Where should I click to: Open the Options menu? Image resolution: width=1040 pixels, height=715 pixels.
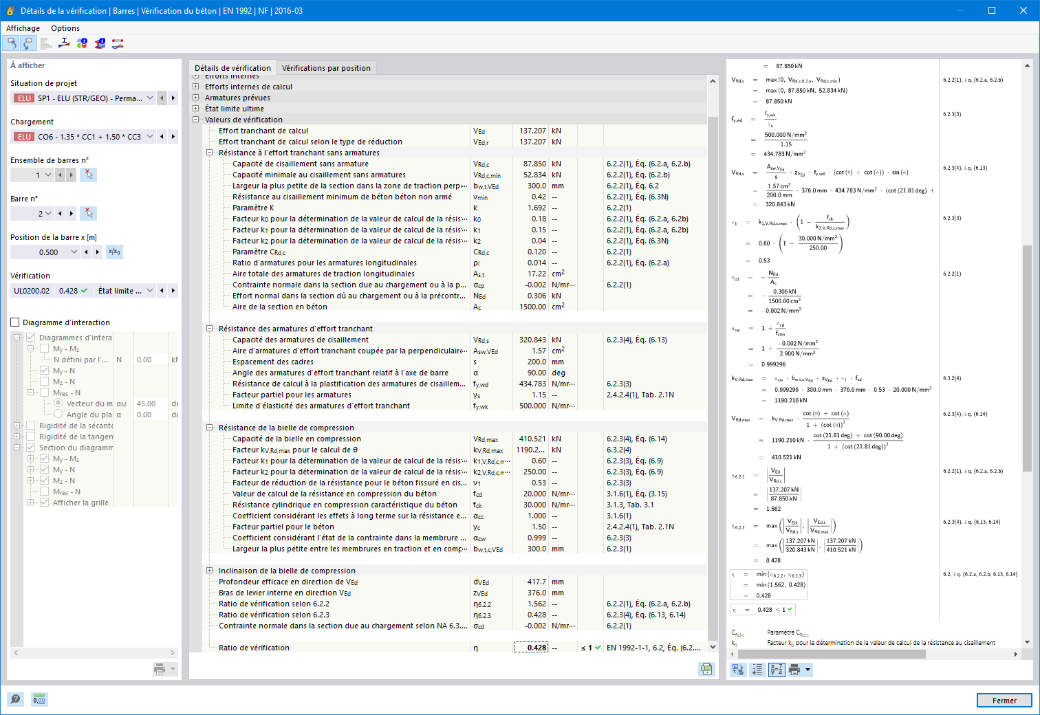pyautogui.click(x=65, y=28)
